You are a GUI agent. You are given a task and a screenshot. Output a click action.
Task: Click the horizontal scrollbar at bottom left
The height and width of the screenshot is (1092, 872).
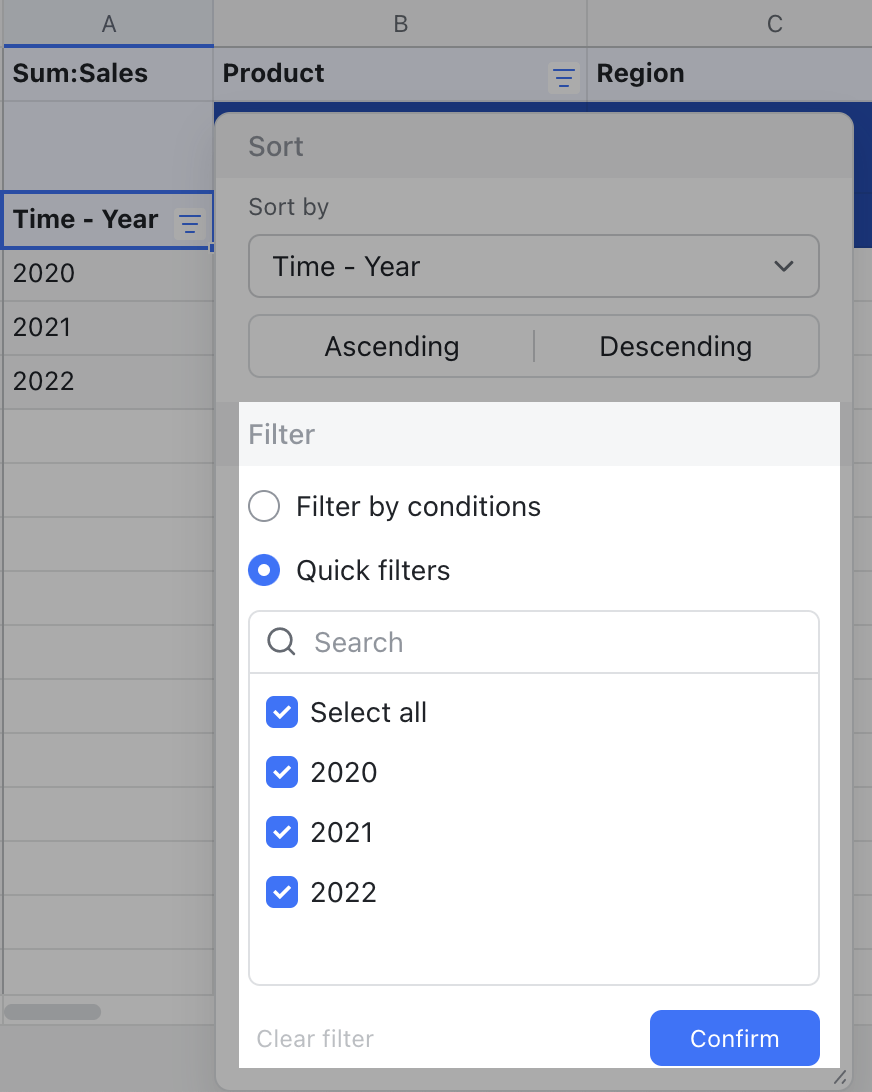[54, 1011]
